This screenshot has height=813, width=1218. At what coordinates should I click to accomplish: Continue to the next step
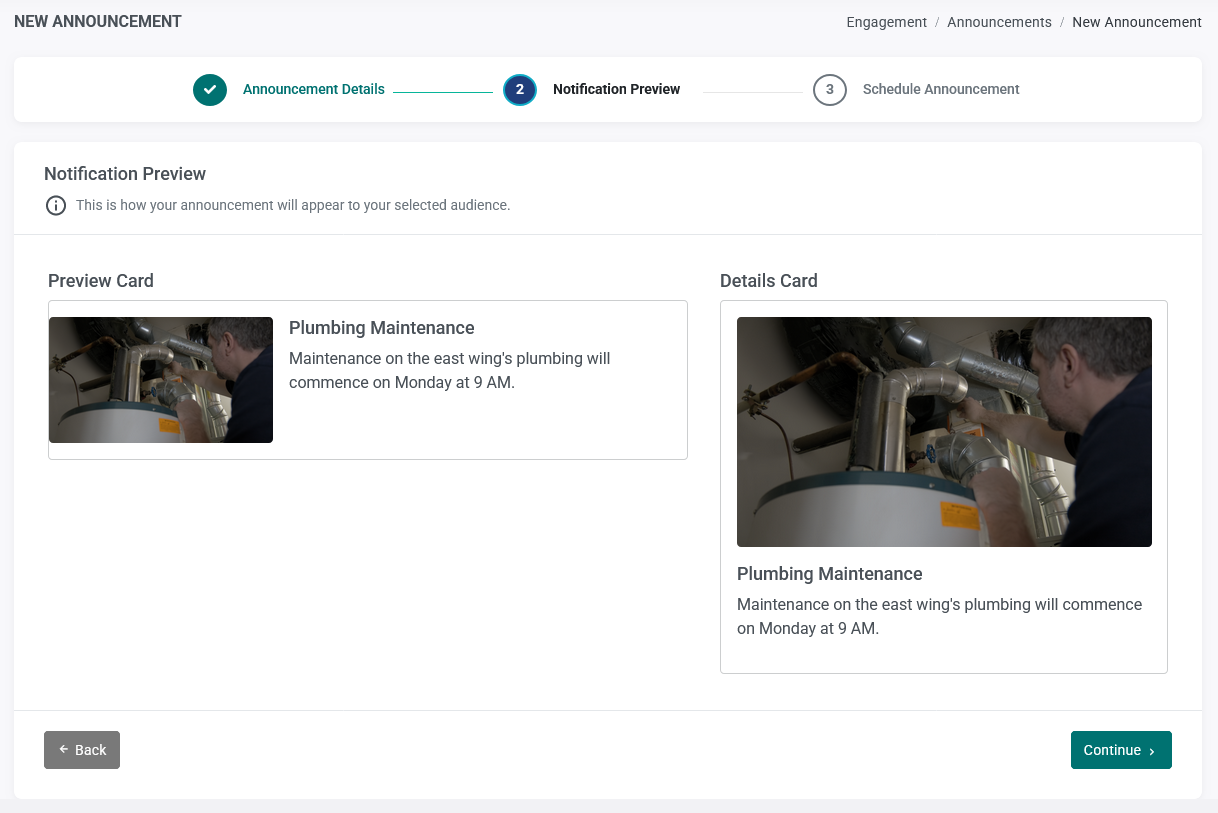(1121, 750)
